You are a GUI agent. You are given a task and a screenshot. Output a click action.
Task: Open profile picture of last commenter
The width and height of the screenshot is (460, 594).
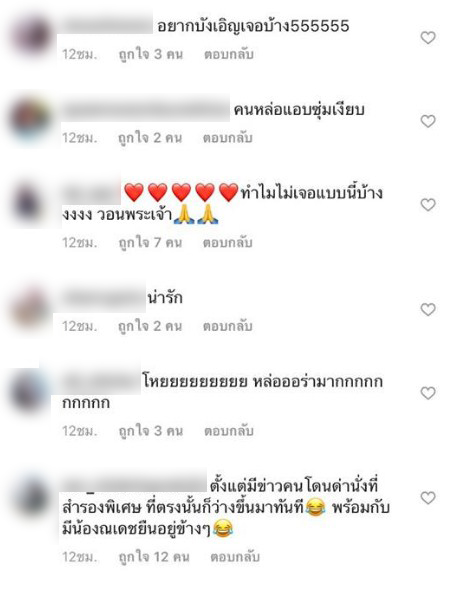[x=31, y=496]
